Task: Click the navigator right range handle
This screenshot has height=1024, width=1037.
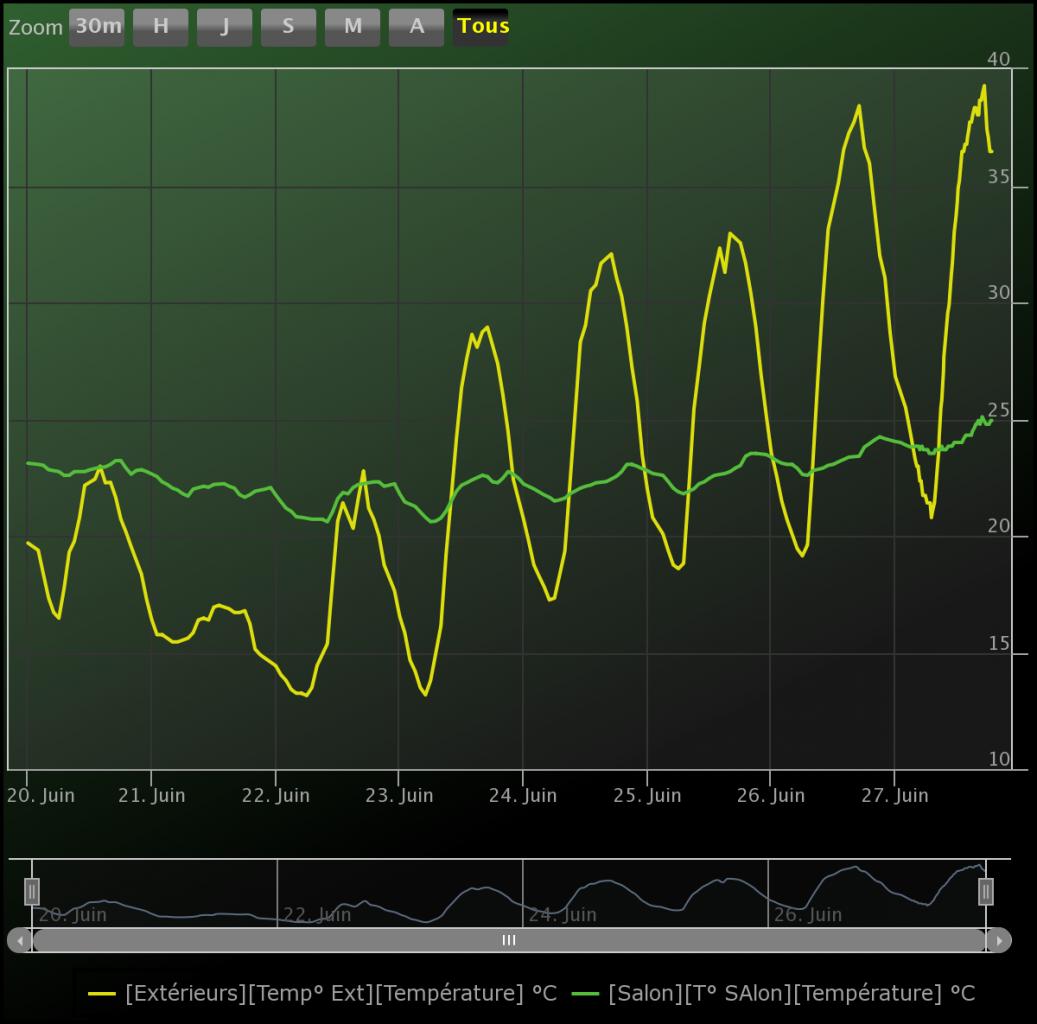Action: coord(985,892)
